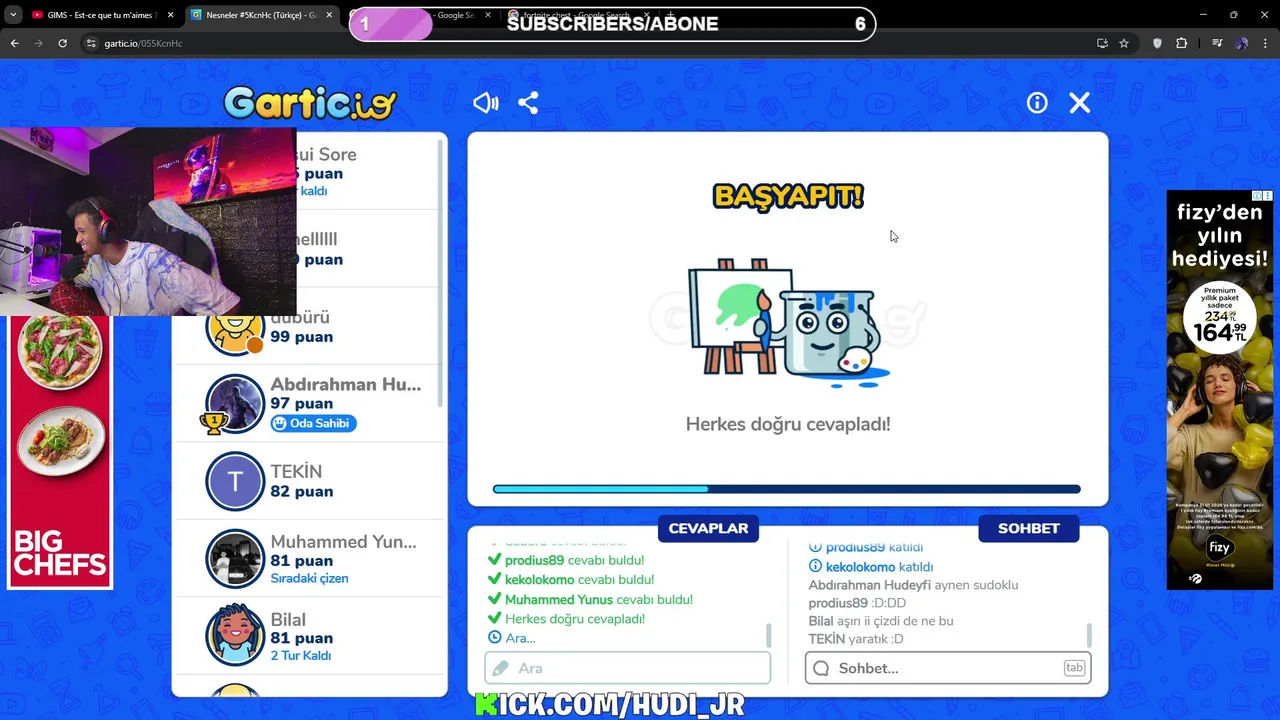
Task: Click Abdırahman's trophy avatar
Action: click(234, 404)
